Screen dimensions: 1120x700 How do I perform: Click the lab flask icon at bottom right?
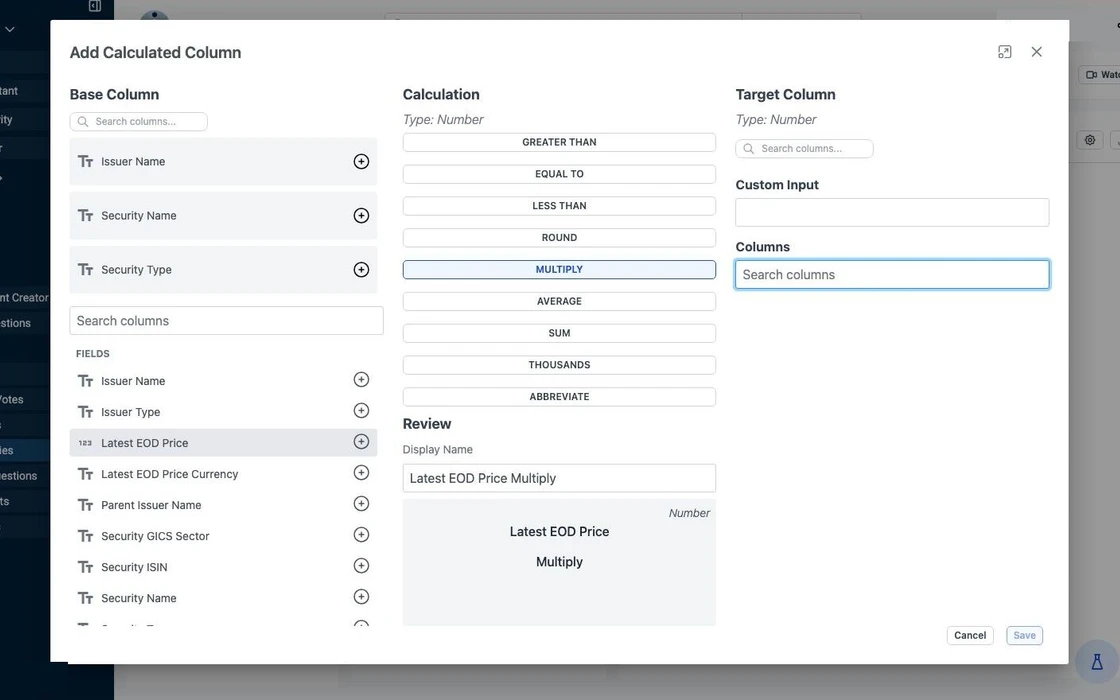tap(1097, 662)
